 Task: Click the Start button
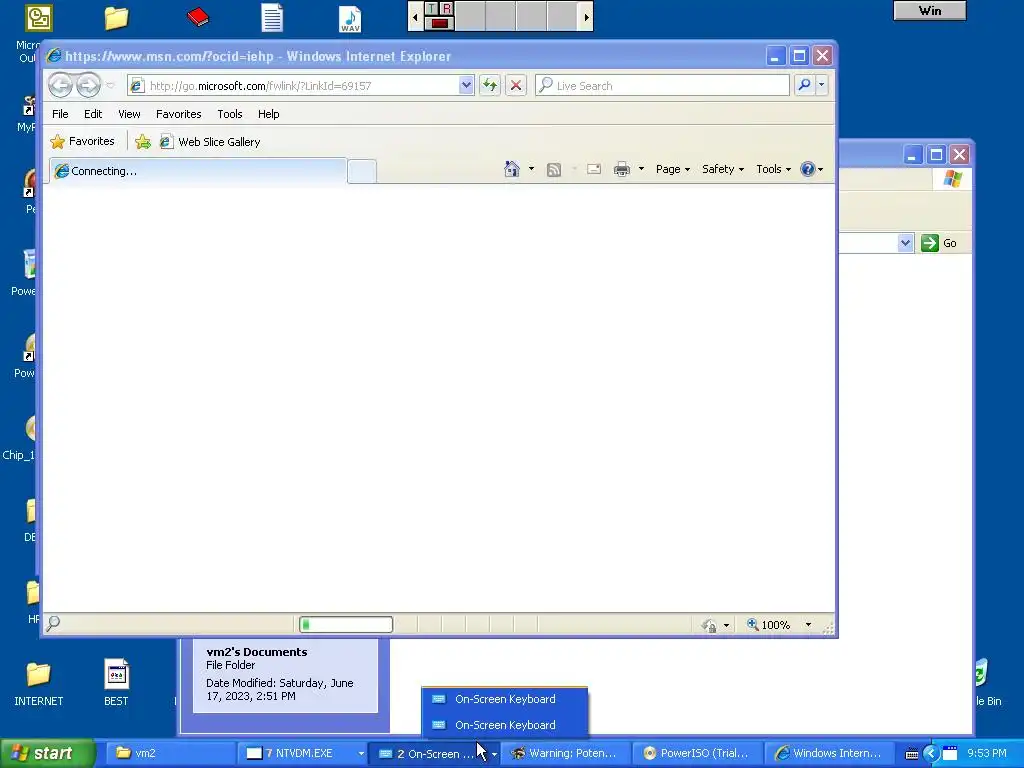[47, 753]
